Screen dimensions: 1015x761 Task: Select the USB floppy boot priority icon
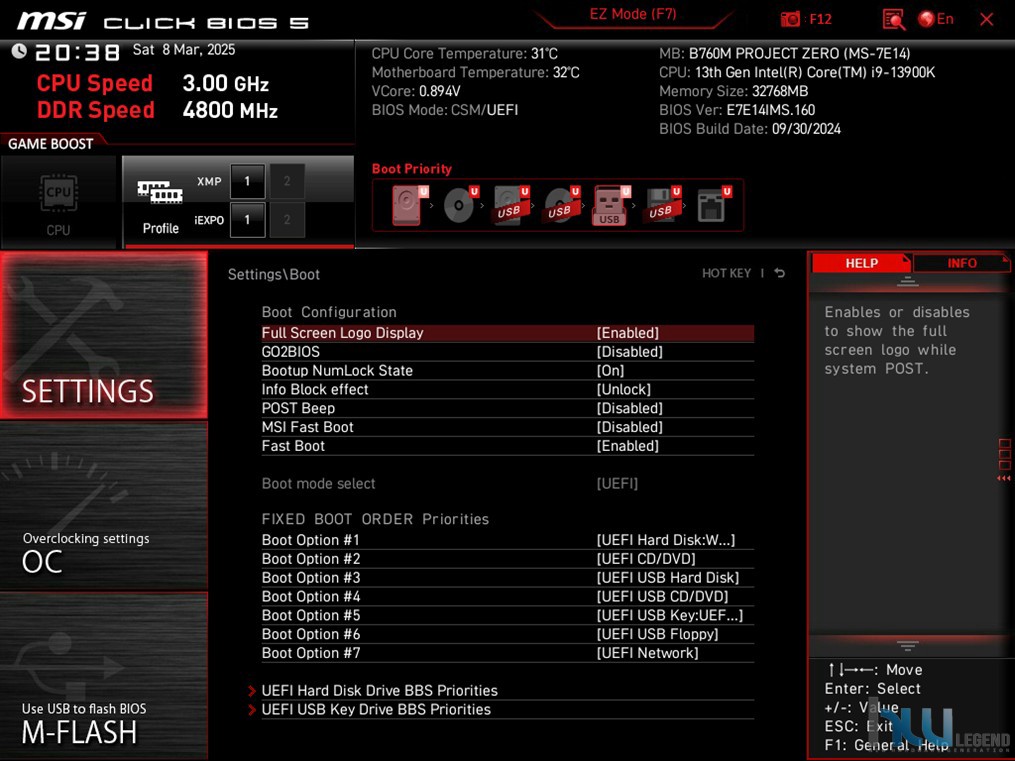[x=662, y=205]
